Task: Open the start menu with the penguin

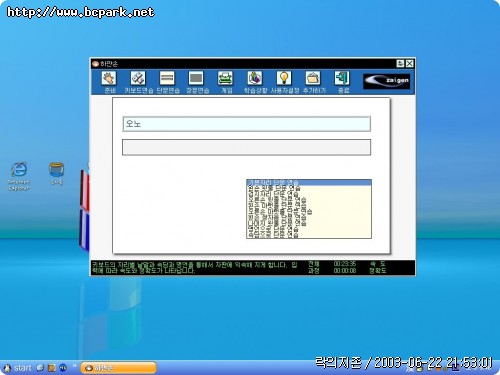Action: point(17,368)
